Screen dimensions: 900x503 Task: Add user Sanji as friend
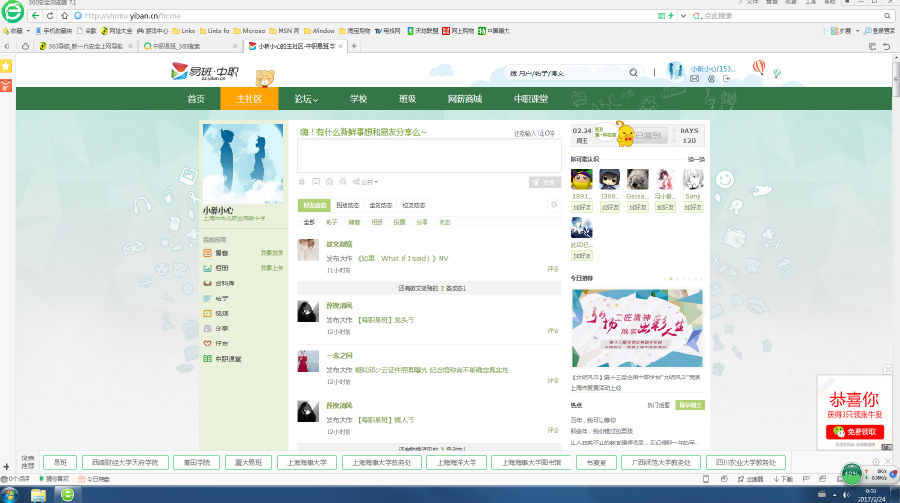(x=693, y=206)
